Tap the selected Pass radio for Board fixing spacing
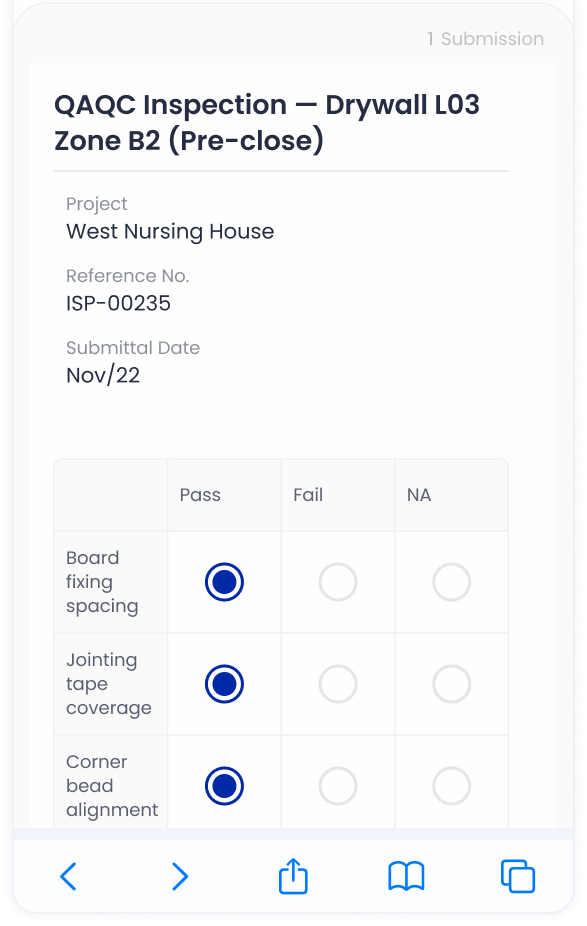Viewport: 587px width, 926px height. coord(223,582)
